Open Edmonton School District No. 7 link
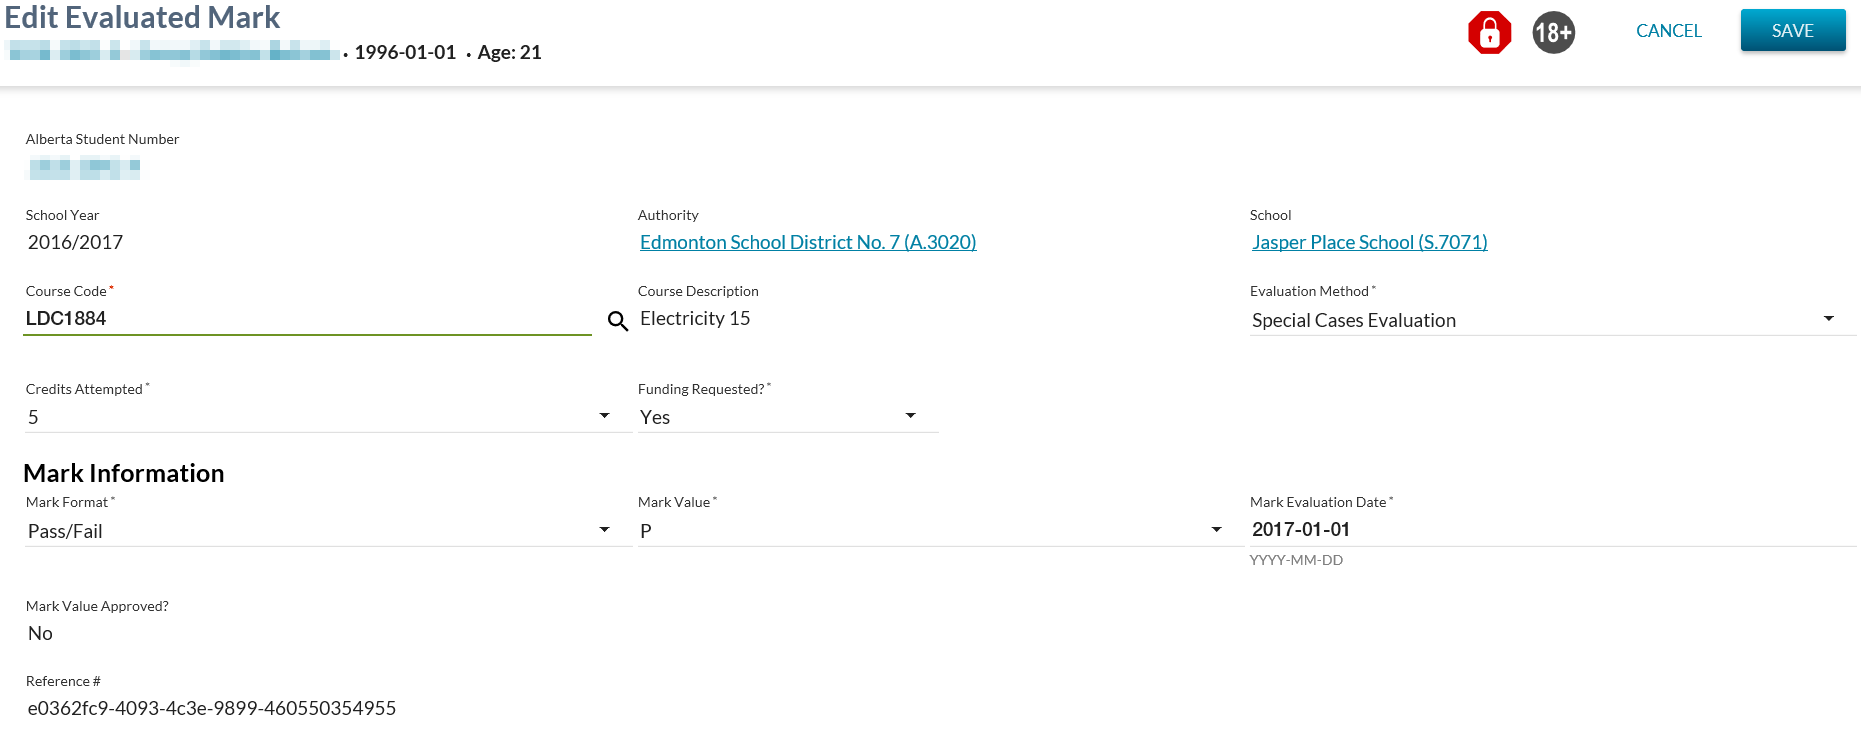 pyautogui.click(x=807, y=242)
